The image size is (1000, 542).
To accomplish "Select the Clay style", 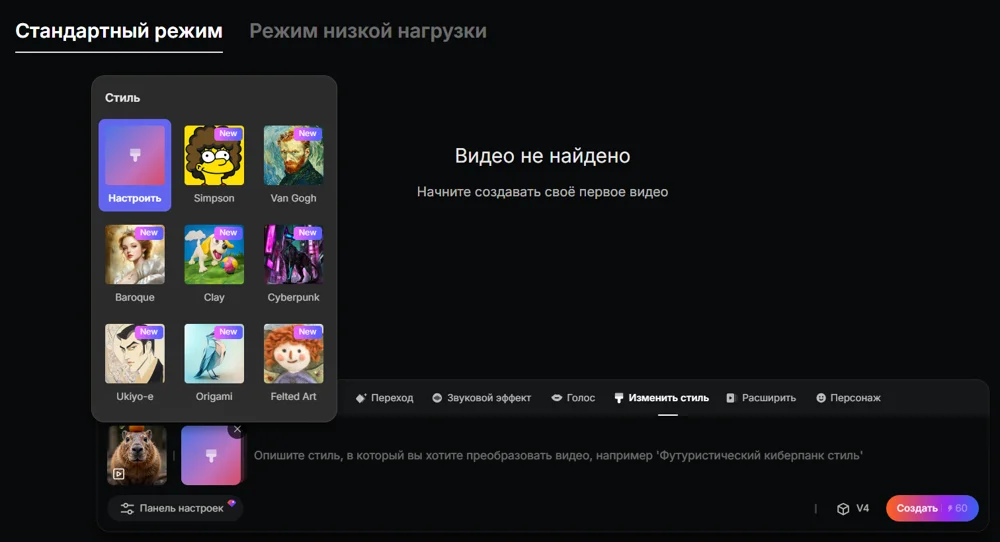I will click(214, 255).
